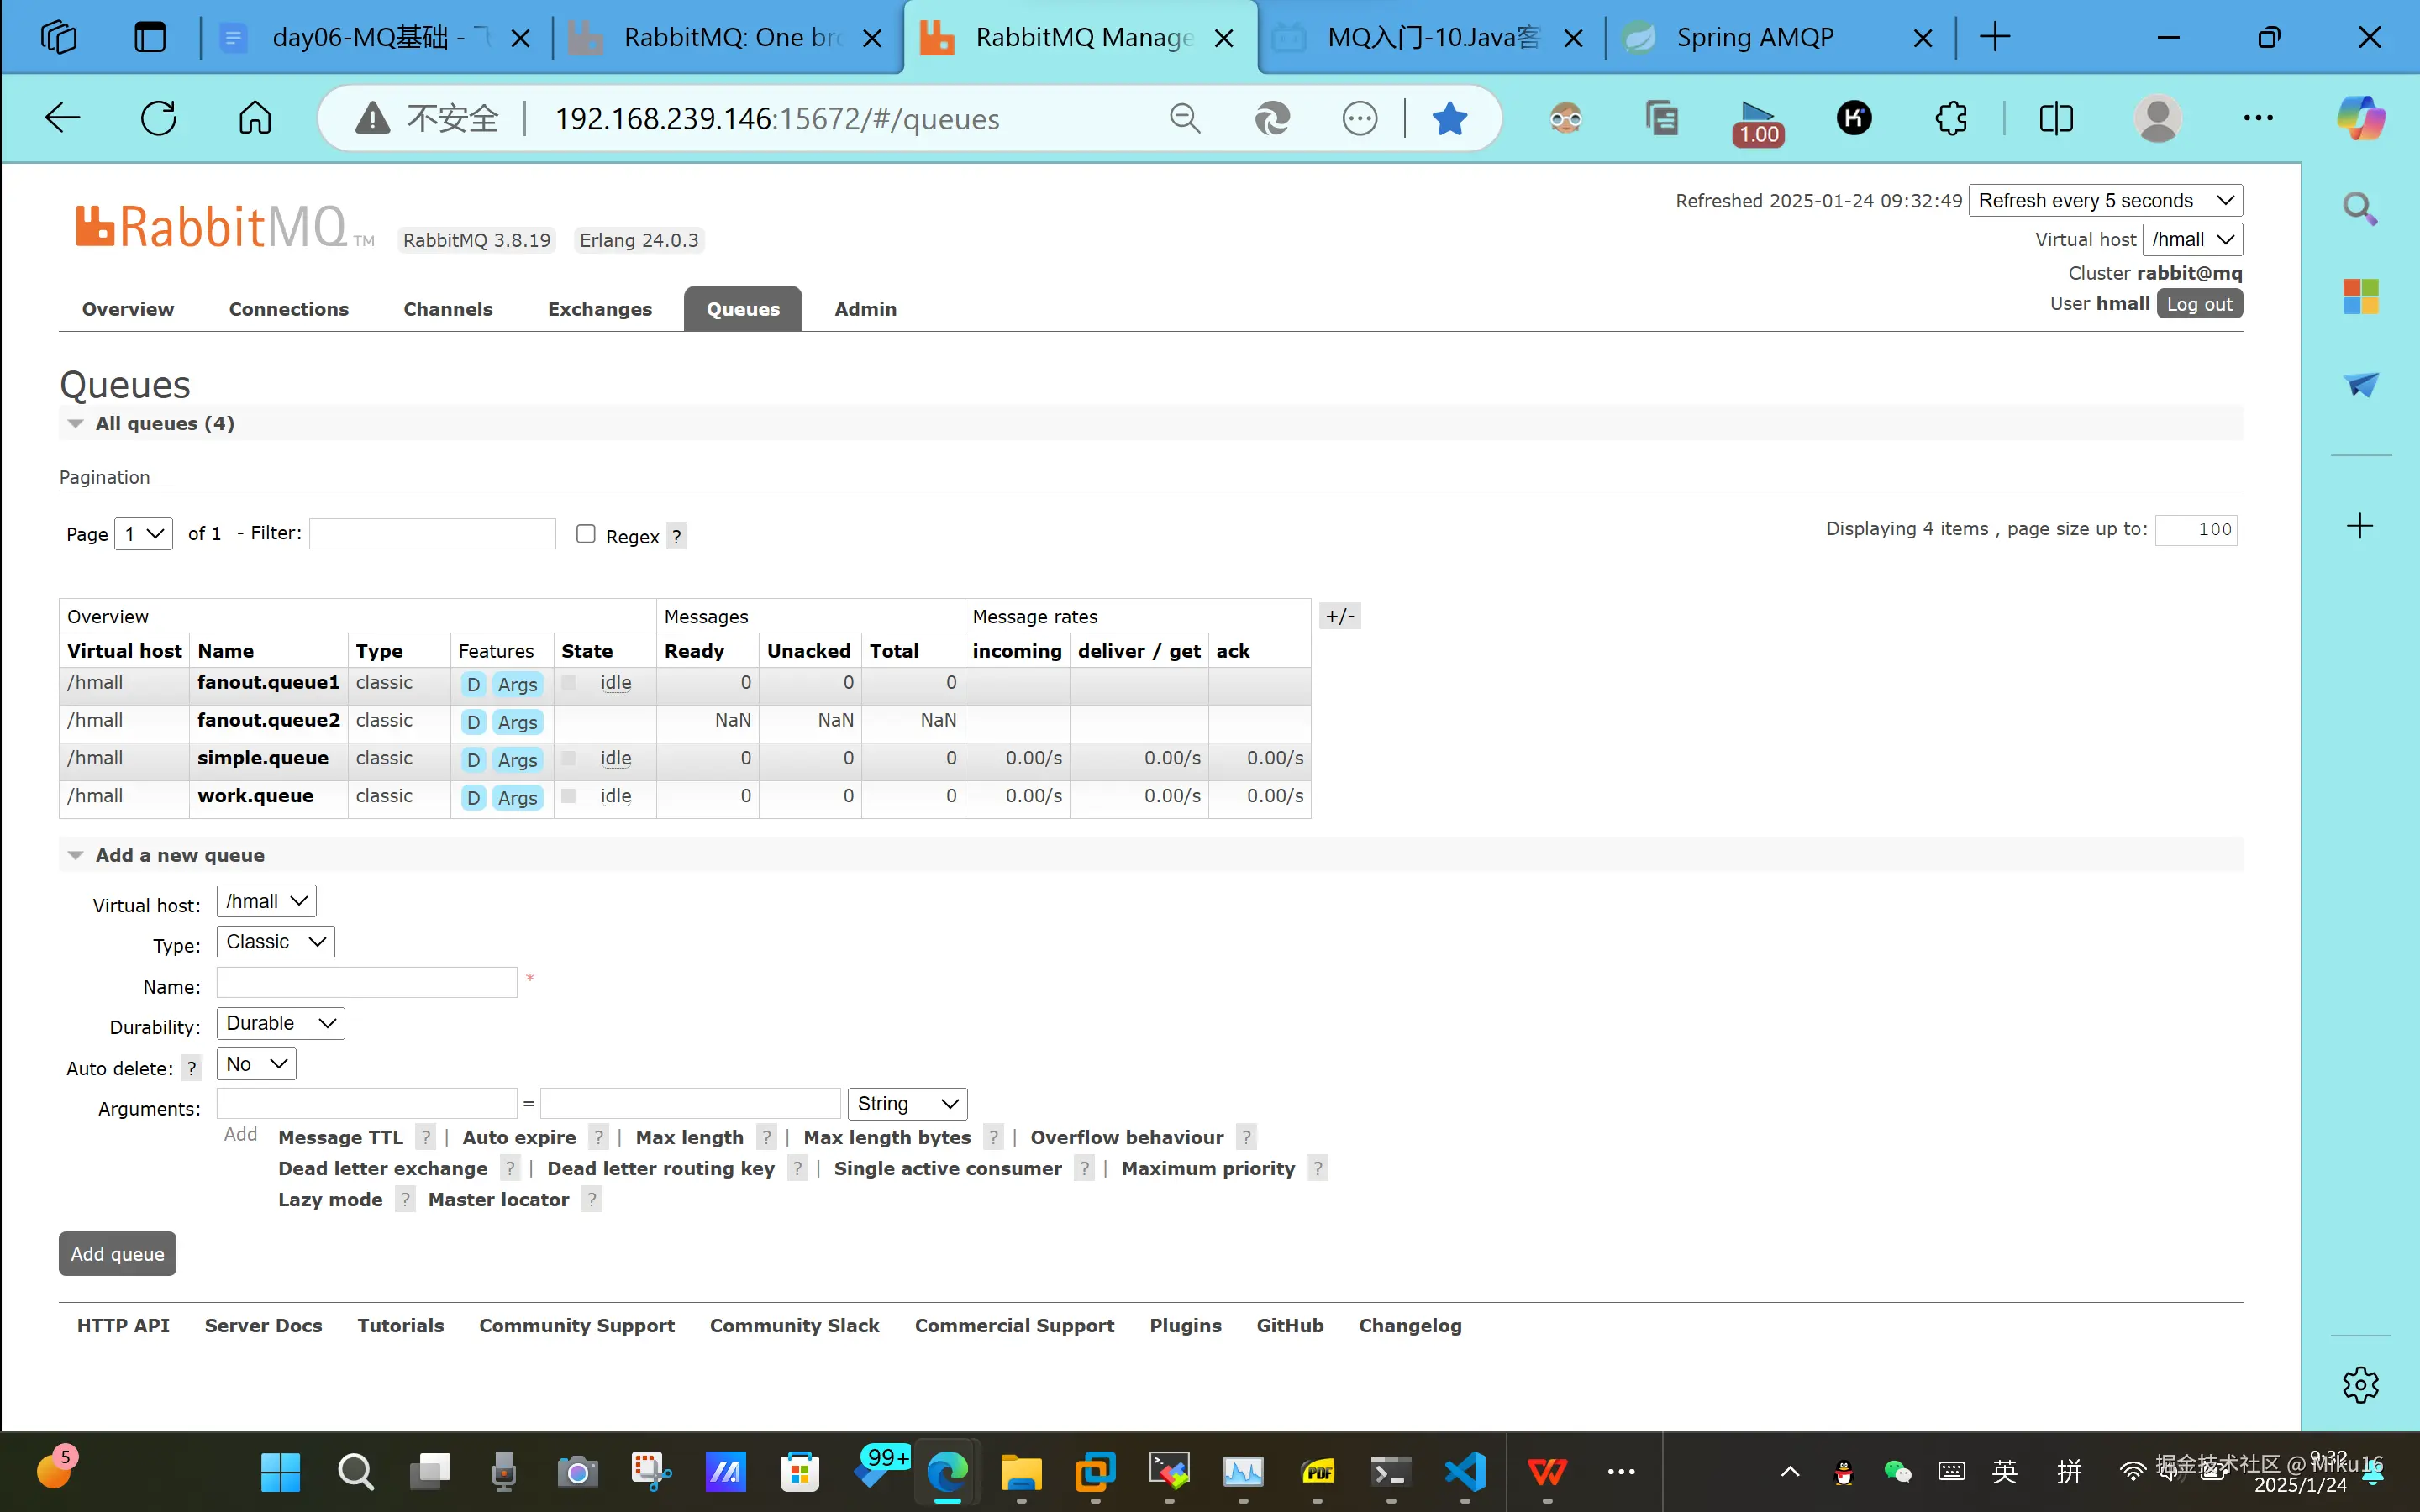2420x1512 pixels.
Task: Open Visual Studio Code from taskbar
Action: pos(1465,1472)
